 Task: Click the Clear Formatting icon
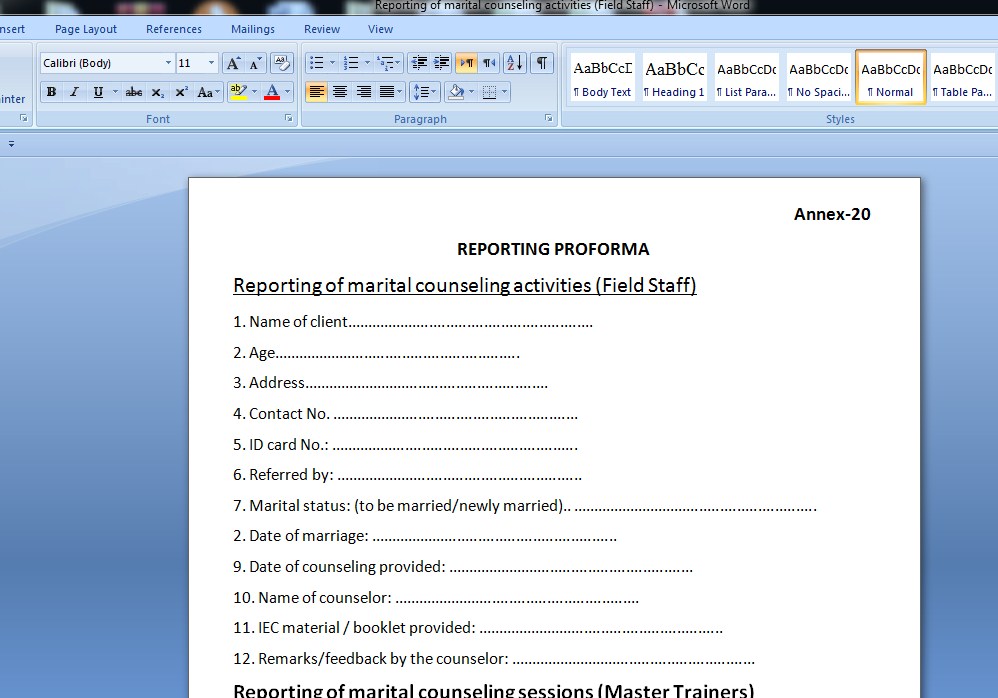pos(281,64)
